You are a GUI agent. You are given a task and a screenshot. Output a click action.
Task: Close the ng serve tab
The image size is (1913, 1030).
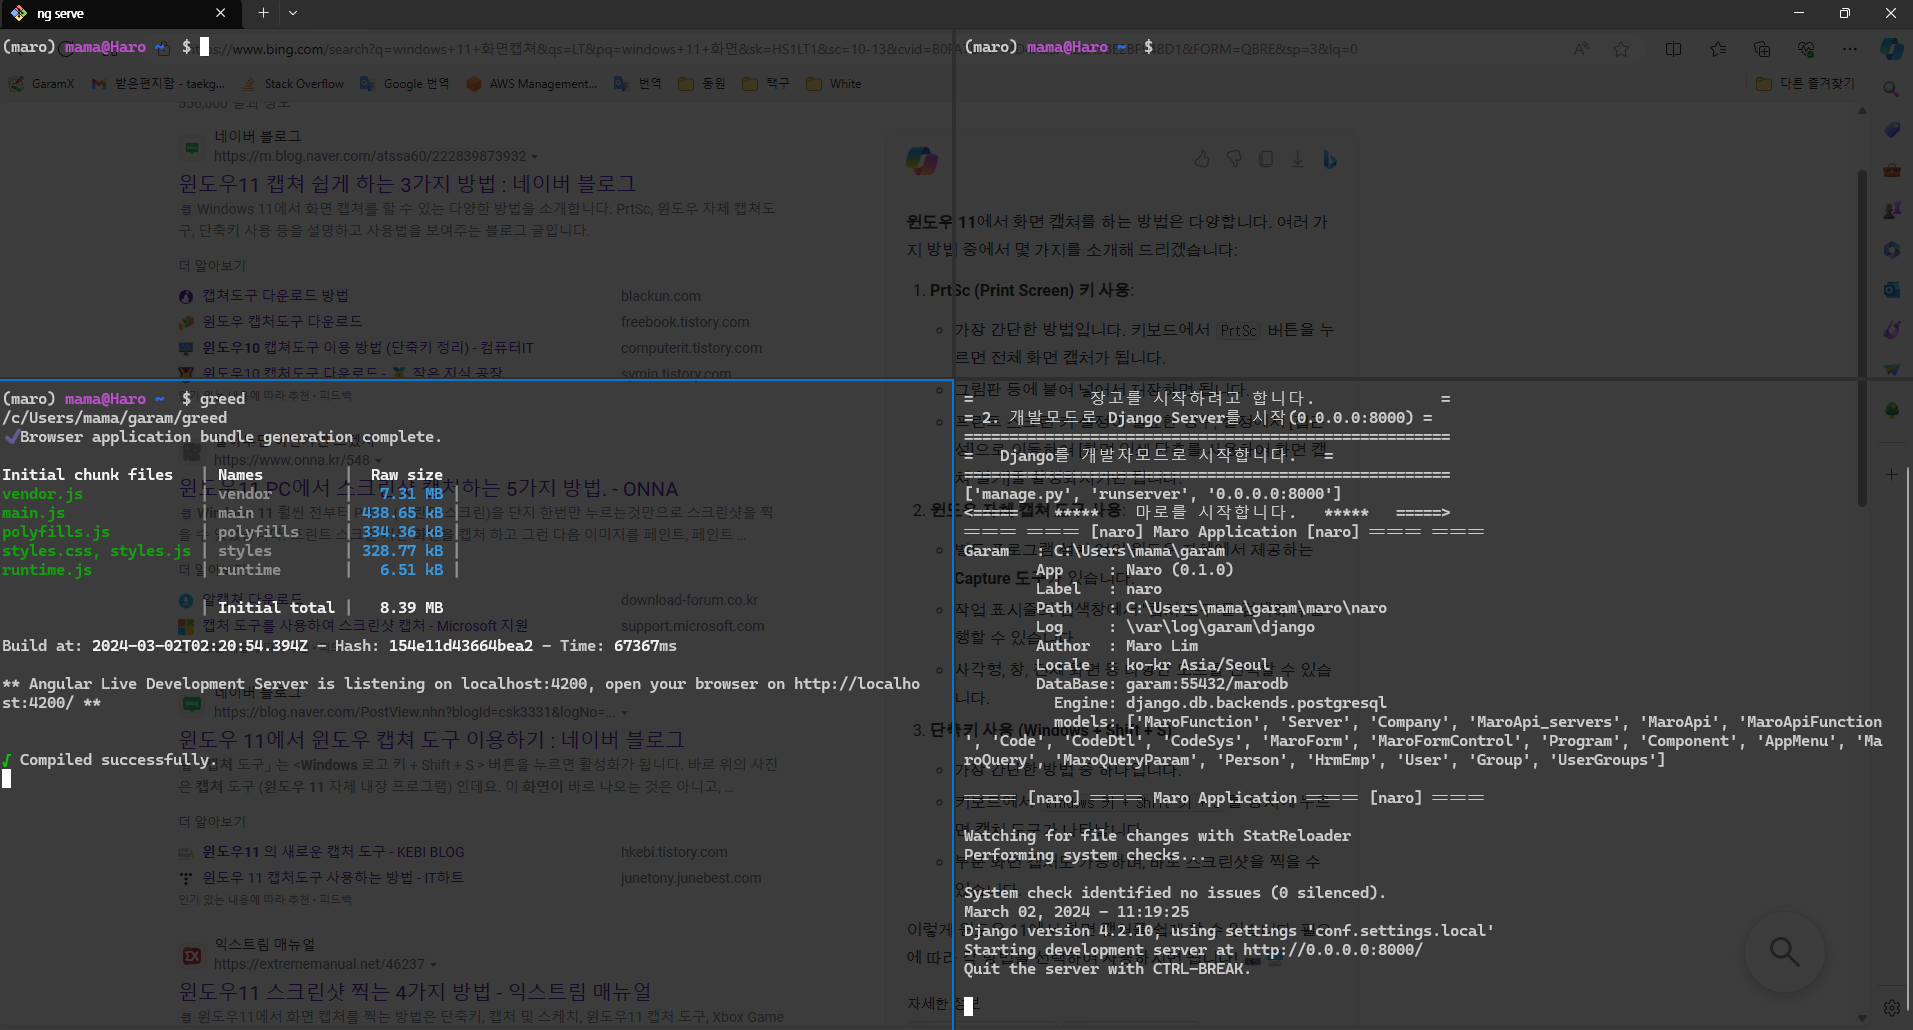point(220,13)
